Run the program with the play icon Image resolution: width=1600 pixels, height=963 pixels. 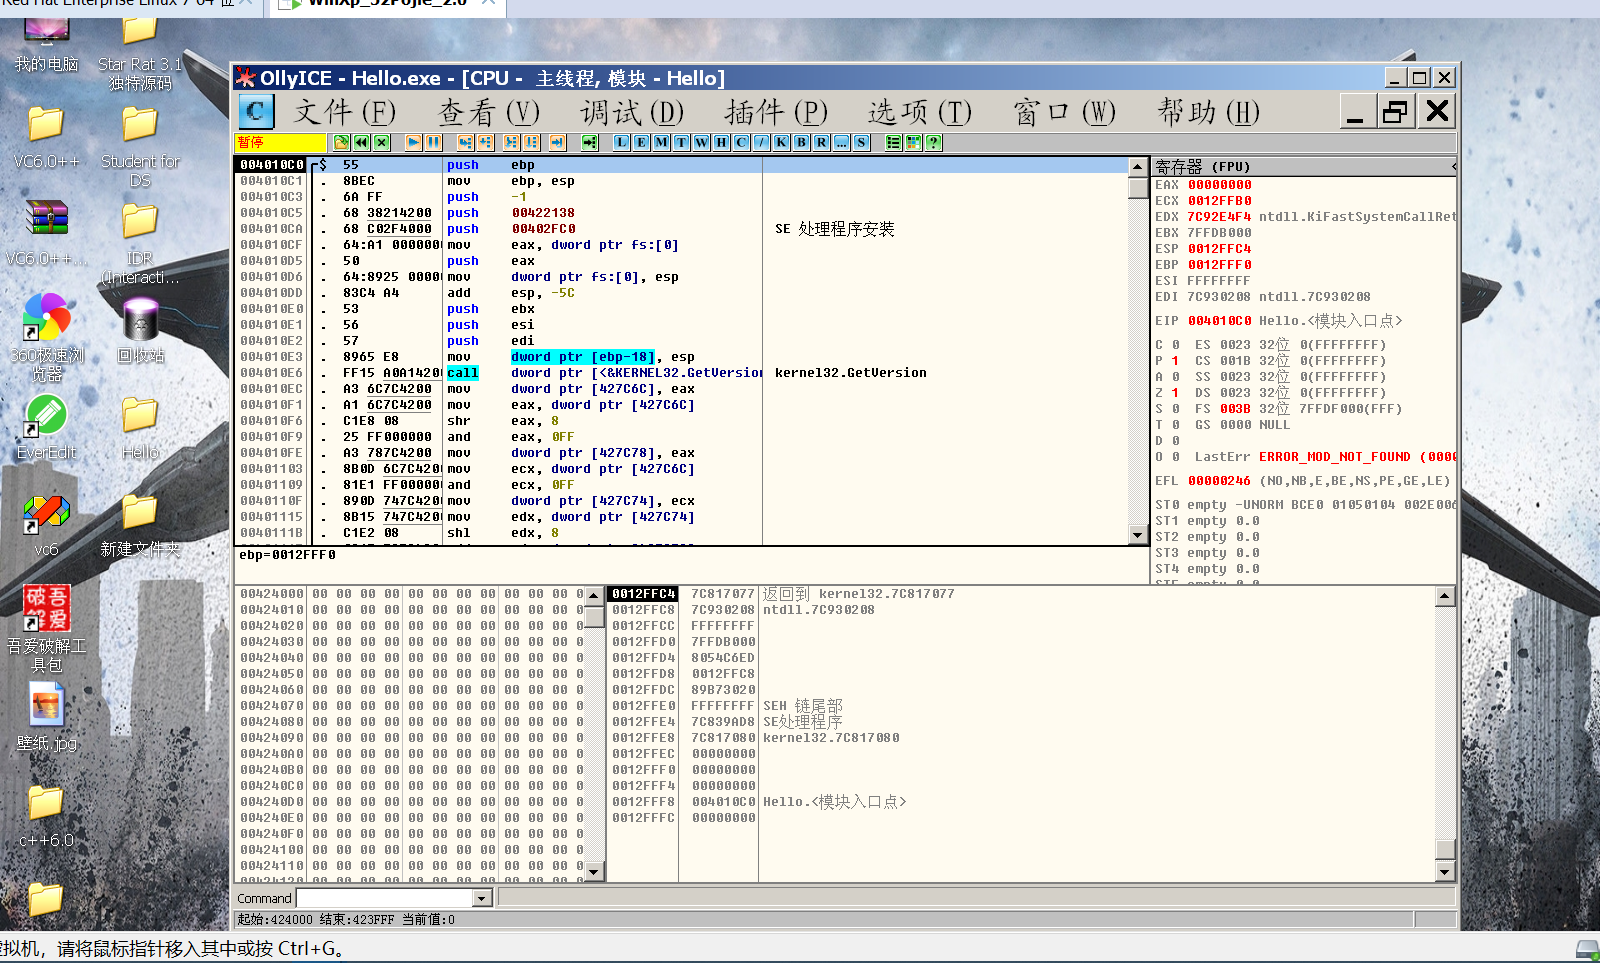click(x=413, y=143)
